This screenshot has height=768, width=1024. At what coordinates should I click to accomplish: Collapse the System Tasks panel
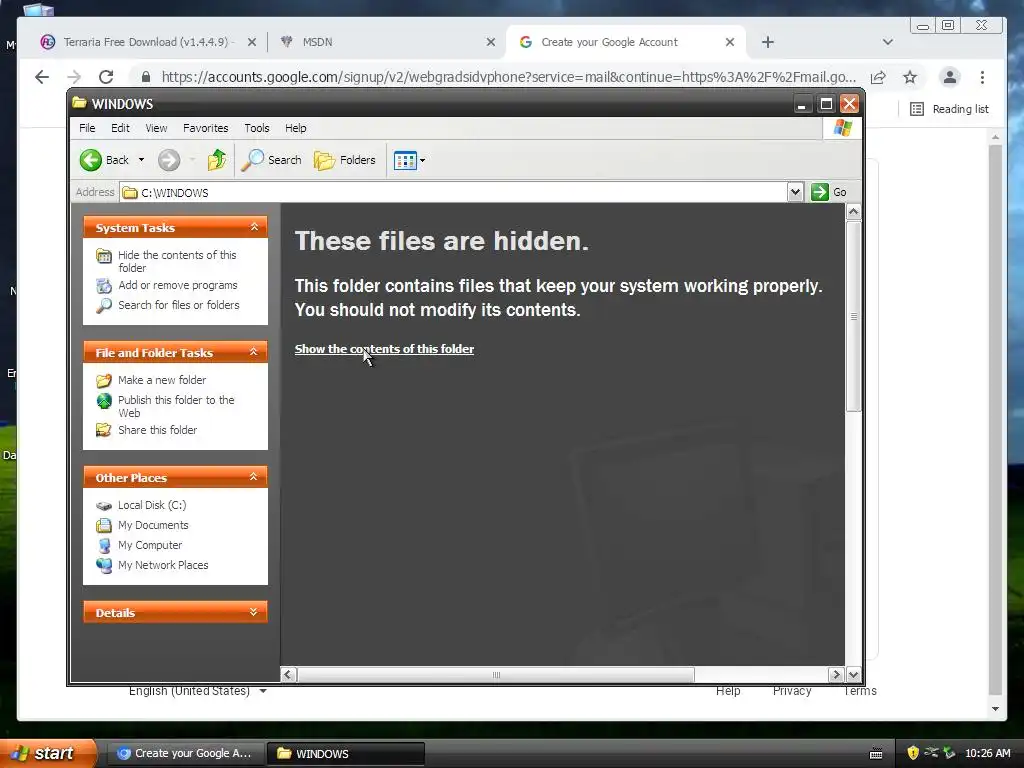coord(254,227)
